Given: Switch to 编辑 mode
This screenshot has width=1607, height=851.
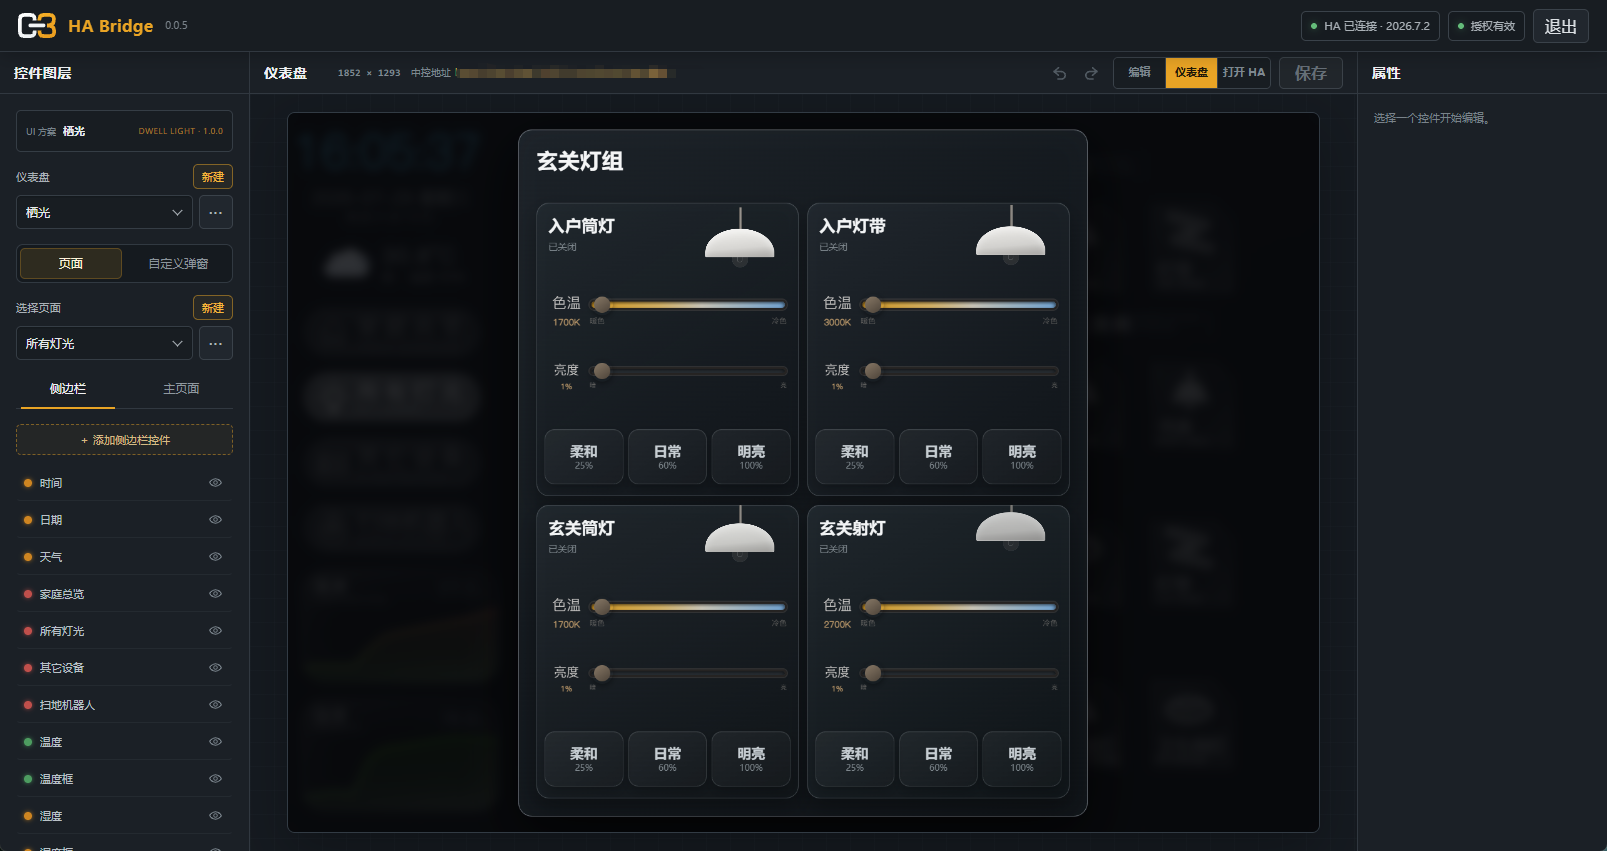Looking at the screenshot, I should pos(1140,72).
